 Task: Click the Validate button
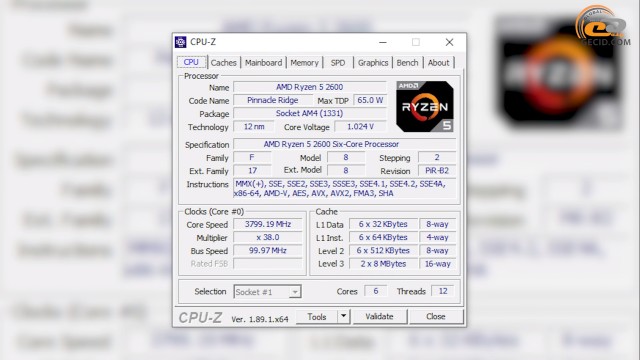tap(380, 316)
